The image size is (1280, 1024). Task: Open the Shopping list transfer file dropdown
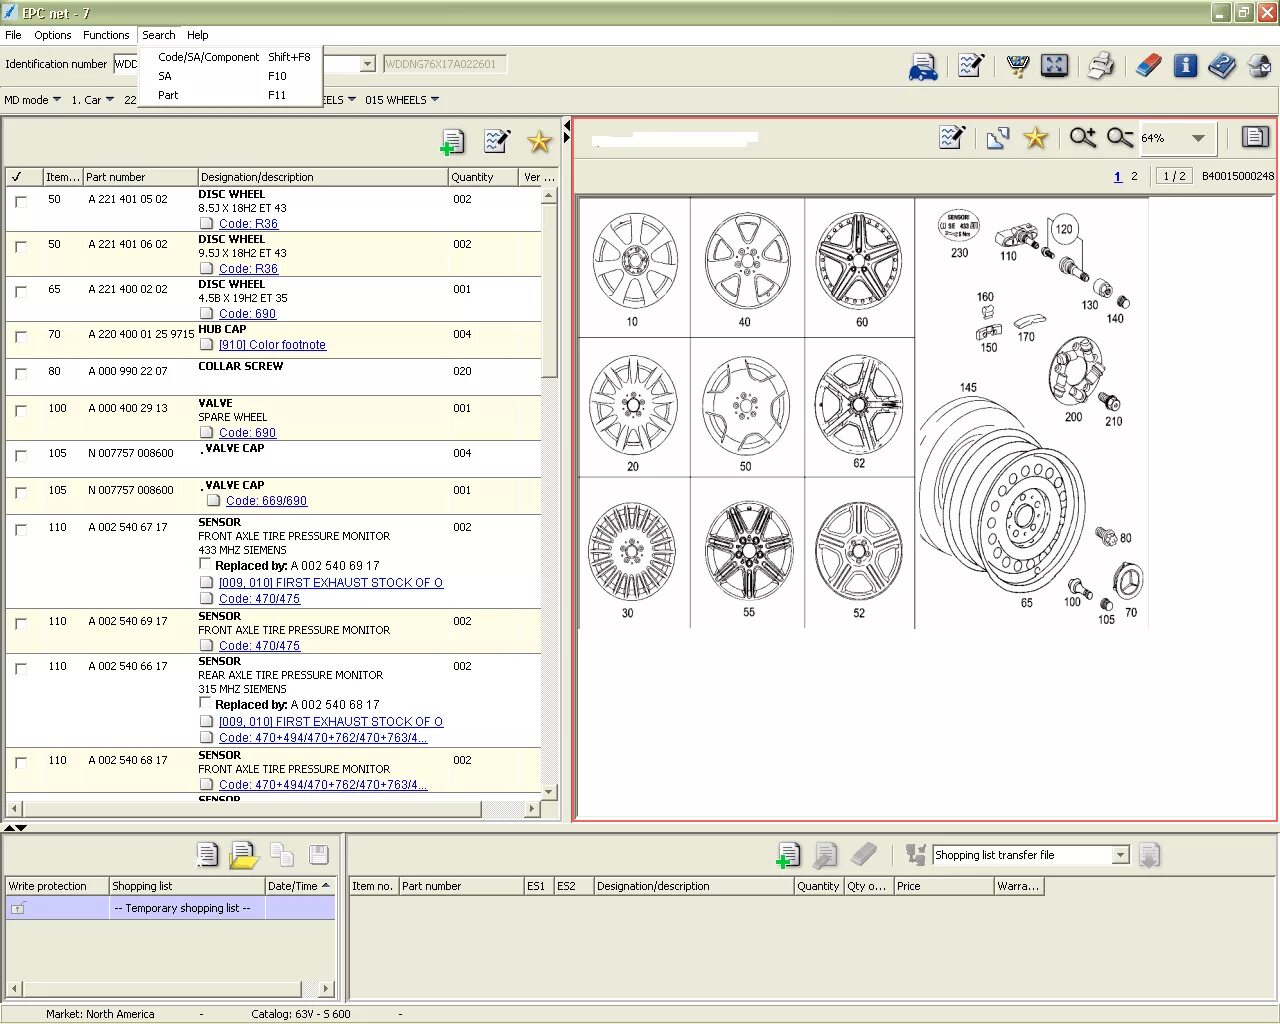[1121, 855]
